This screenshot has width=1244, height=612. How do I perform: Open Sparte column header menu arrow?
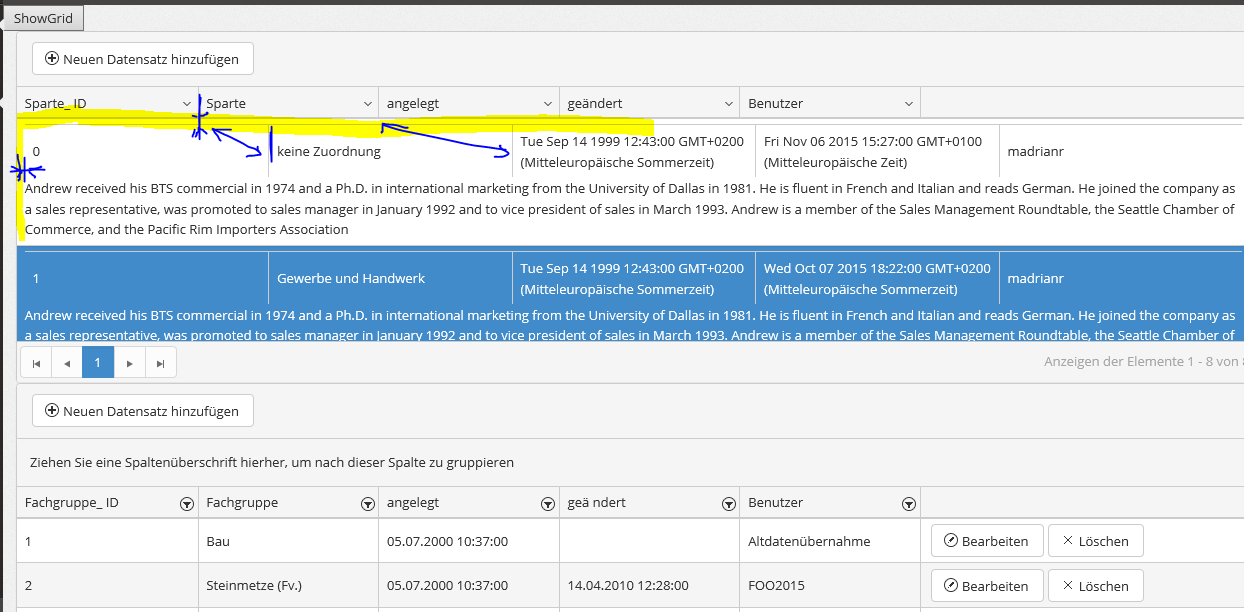(x=368, y=104)
